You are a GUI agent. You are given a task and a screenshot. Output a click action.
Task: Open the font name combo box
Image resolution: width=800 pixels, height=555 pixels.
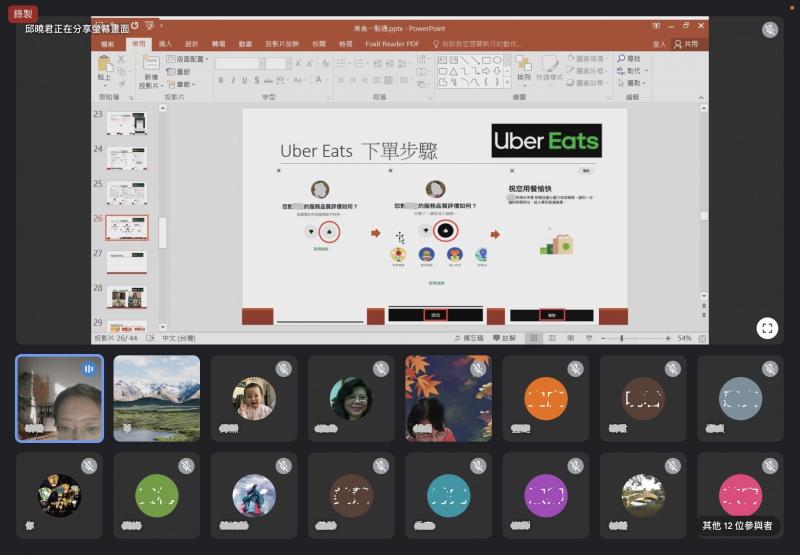pyautogui.click(x=240, y=63)
